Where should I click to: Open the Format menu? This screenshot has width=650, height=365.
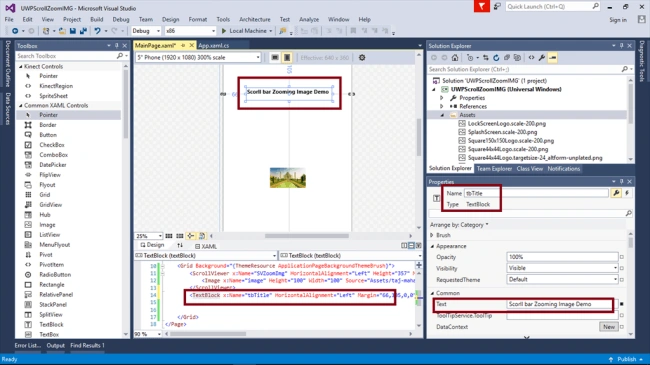coord(198,19)
